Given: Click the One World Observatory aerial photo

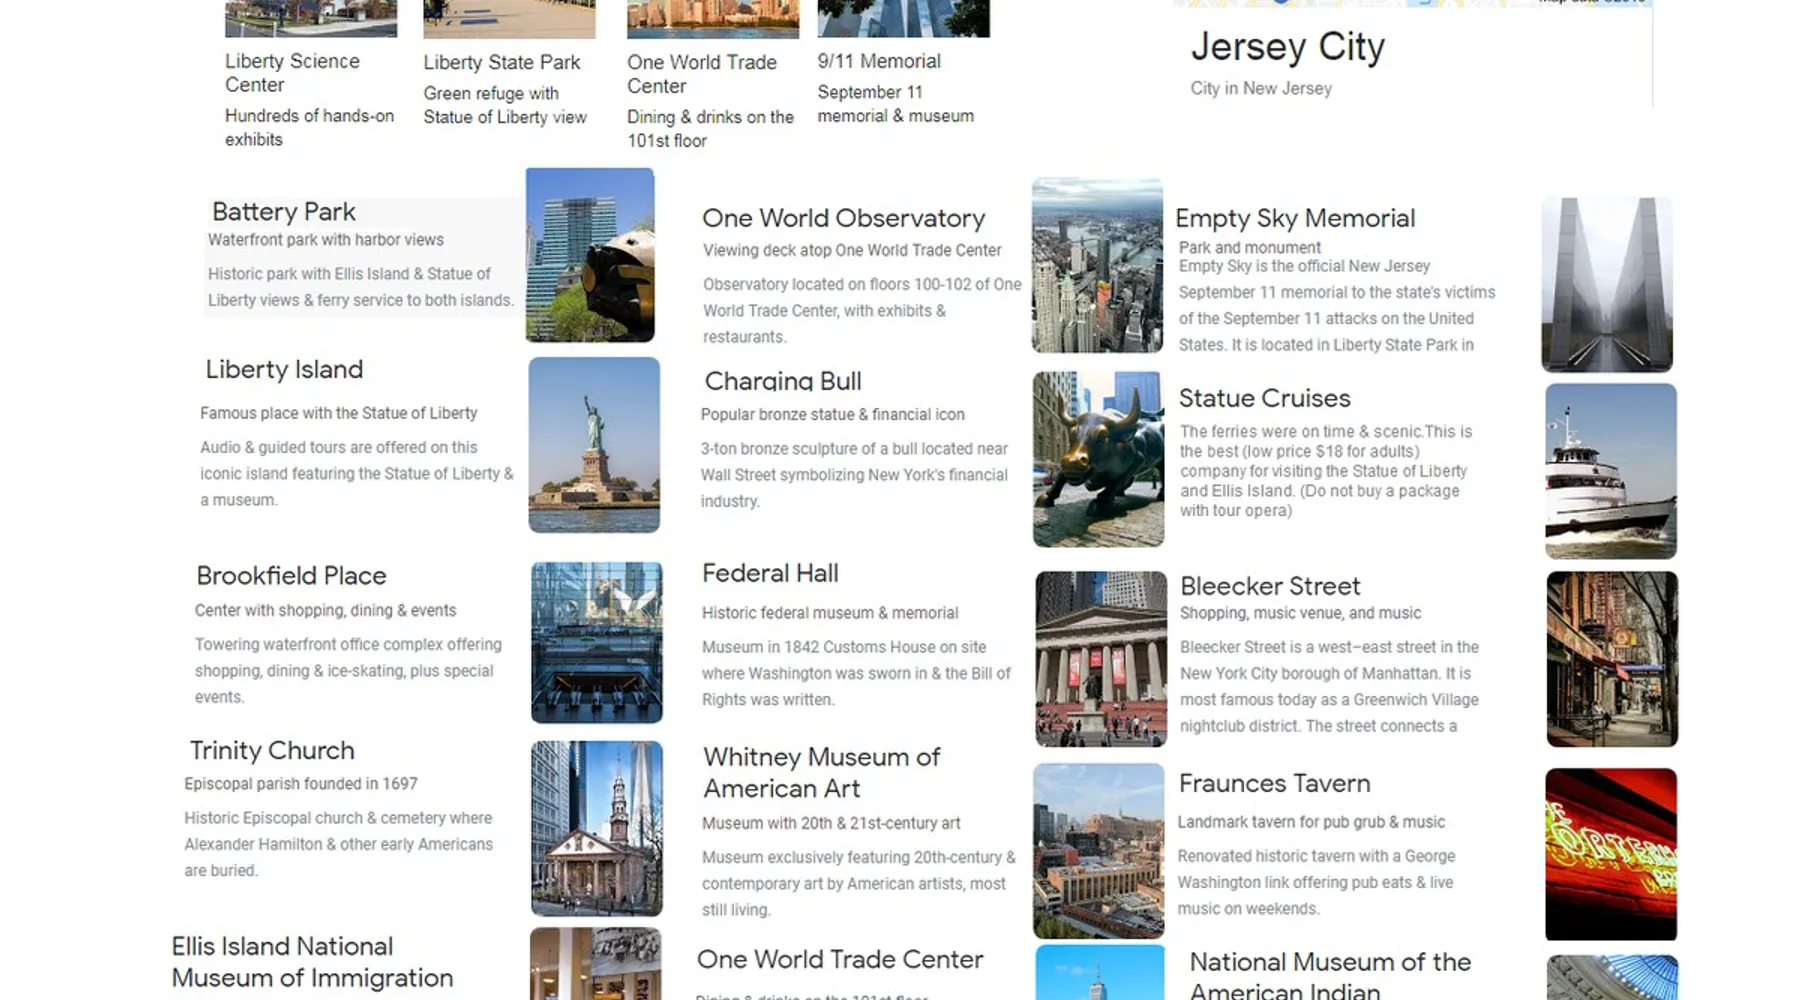Looking at the screenshot, I should point(1097,265).
